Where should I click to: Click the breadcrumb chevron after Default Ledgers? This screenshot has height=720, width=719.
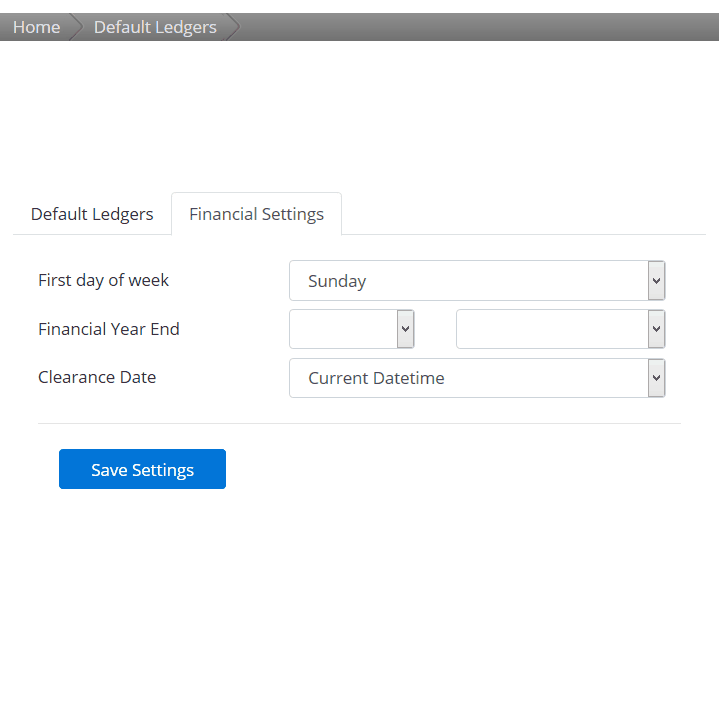coord(233,27)
